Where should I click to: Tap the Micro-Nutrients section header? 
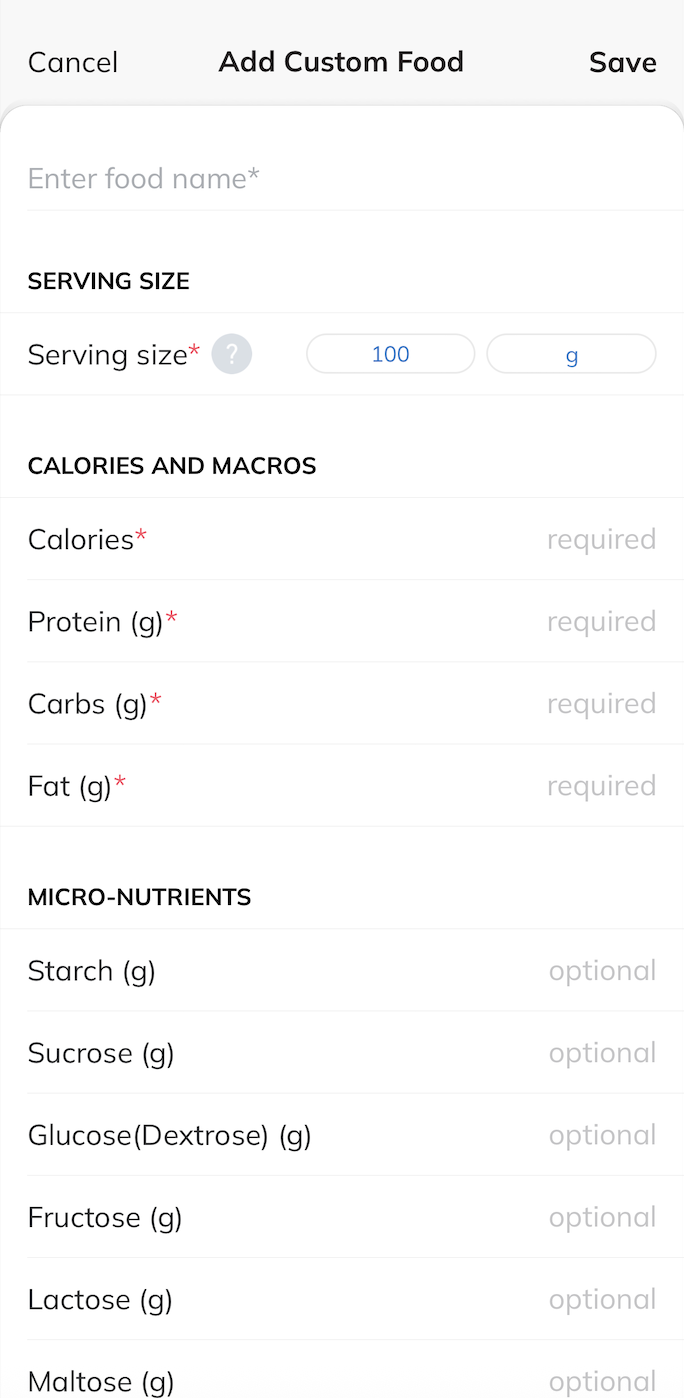(x=139, y=897)
